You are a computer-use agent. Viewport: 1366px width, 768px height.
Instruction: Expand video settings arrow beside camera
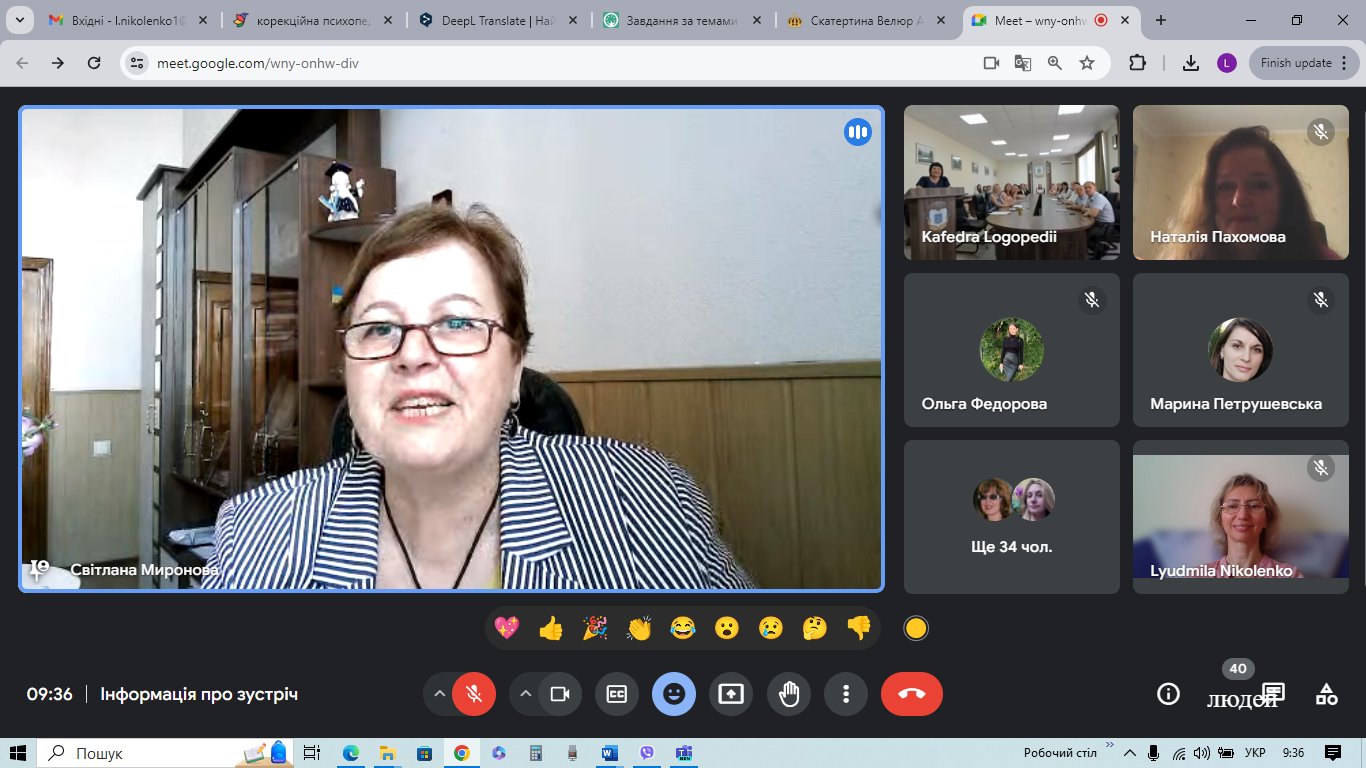(526, 694)
